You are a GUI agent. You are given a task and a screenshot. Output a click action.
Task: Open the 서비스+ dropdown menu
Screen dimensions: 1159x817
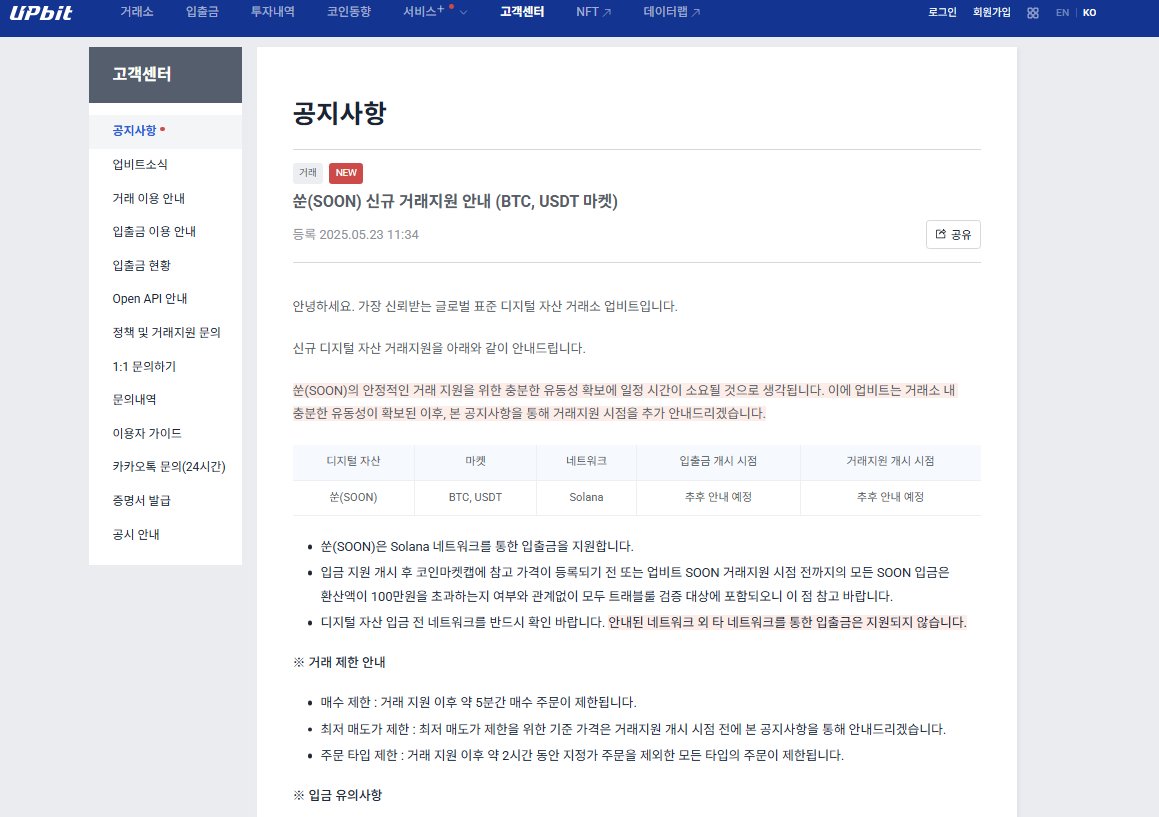(x=435, y=12)
